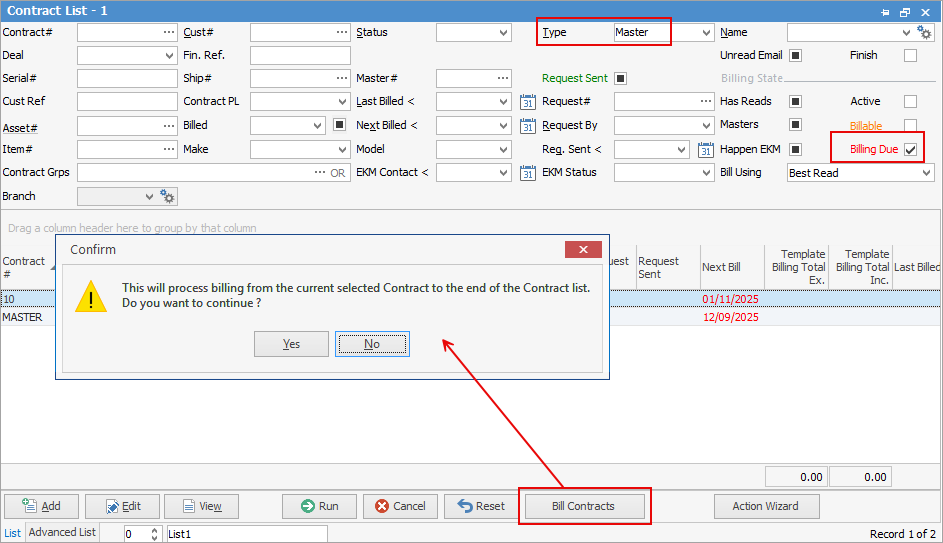Open the Make dropdown
The width and height of the screenshot is (943, 543).
pyautogui.click(x=342, y=149)
